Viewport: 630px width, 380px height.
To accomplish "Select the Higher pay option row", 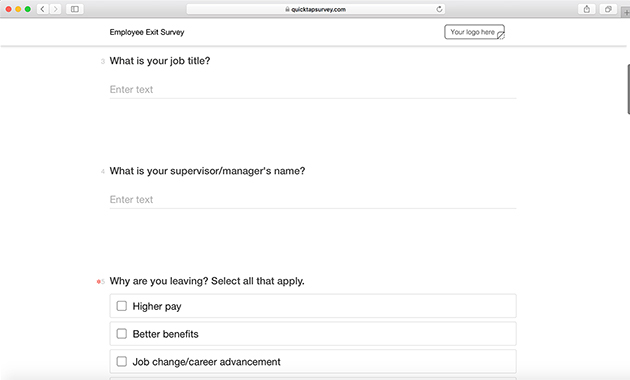I will click(x=313, y=306).
